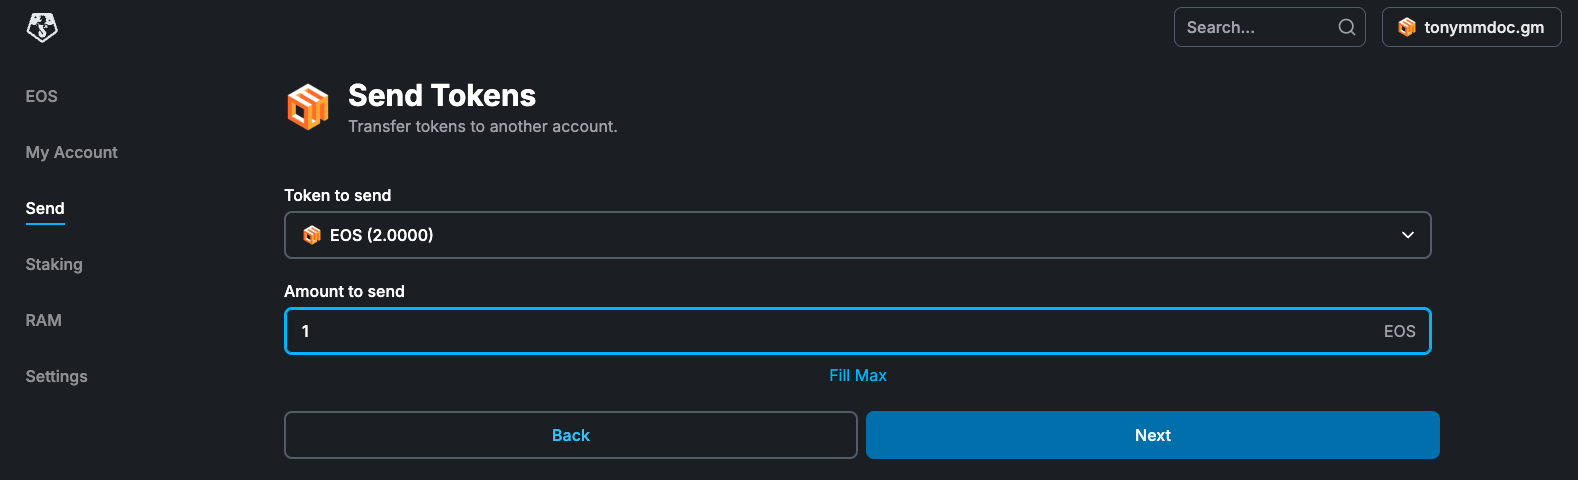Screen dimensions: 1578x480
Task: Open My Account in the sidebar
Action: coord(72,152)
